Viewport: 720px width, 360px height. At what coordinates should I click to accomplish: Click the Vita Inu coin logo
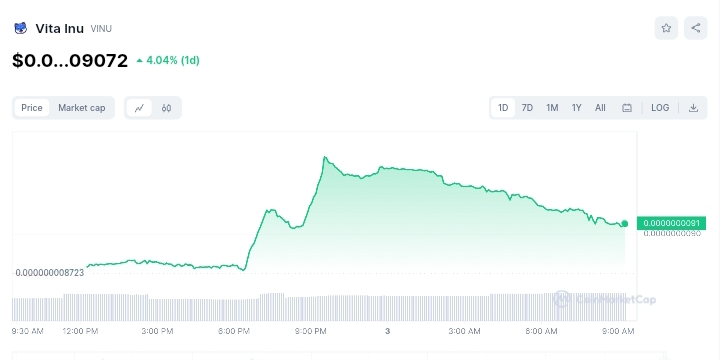(21, 28)
